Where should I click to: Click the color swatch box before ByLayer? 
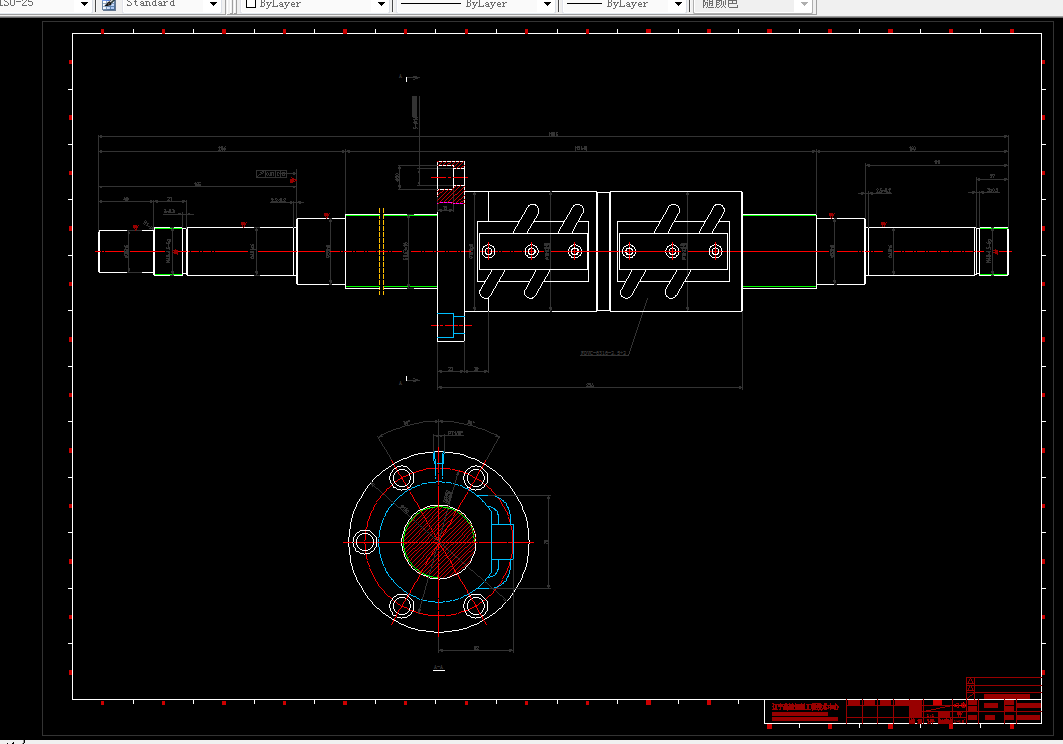coord(250,4)
